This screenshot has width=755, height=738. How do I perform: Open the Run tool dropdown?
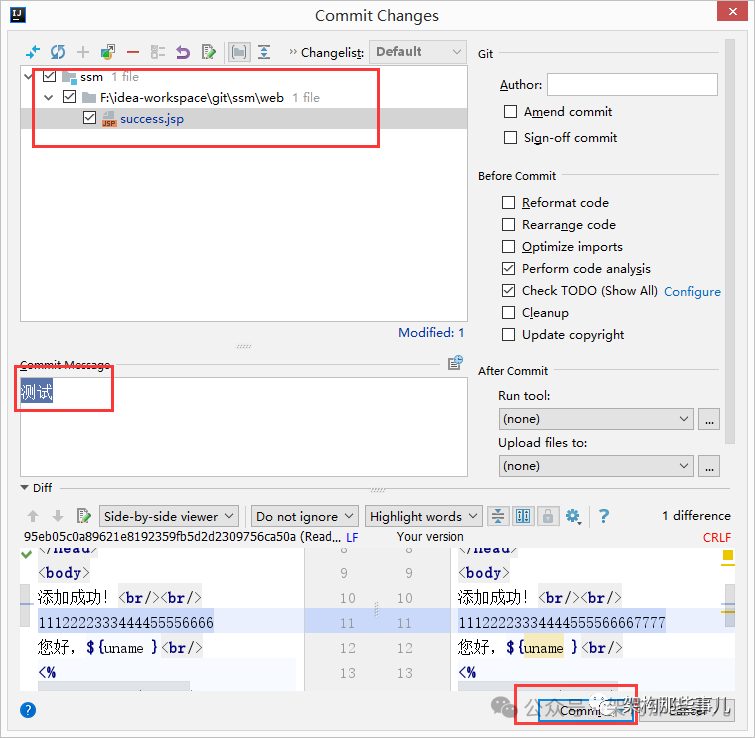pos(596,419)
